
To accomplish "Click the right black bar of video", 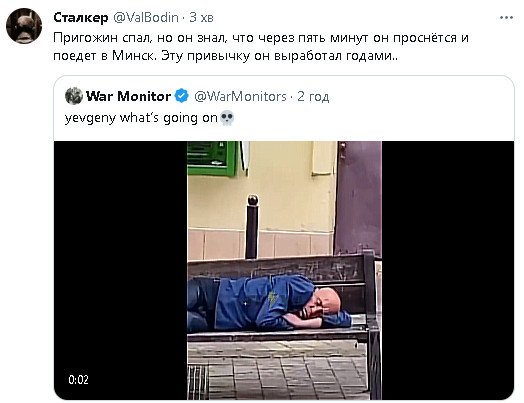I will 448,270.
